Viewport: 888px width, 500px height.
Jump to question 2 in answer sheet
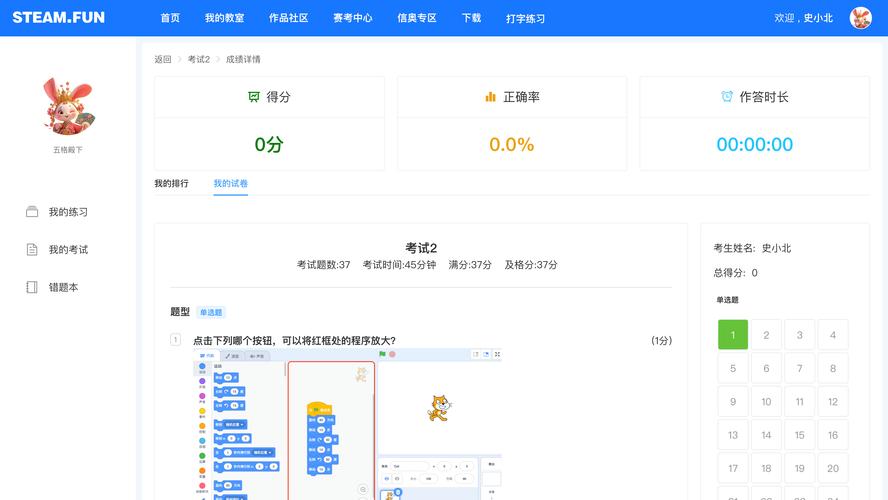(766, 335)
